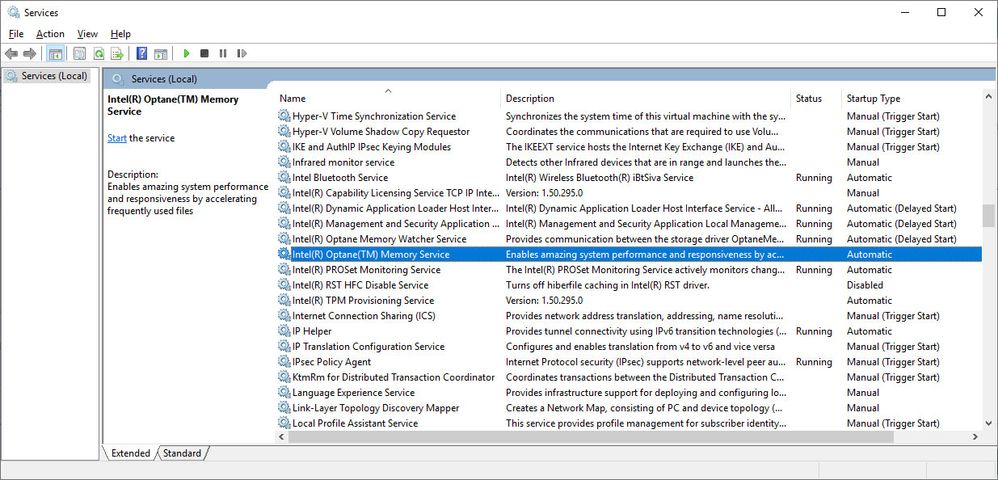
Task: Click the Restart Service toolbar icon
Action: 241,53
